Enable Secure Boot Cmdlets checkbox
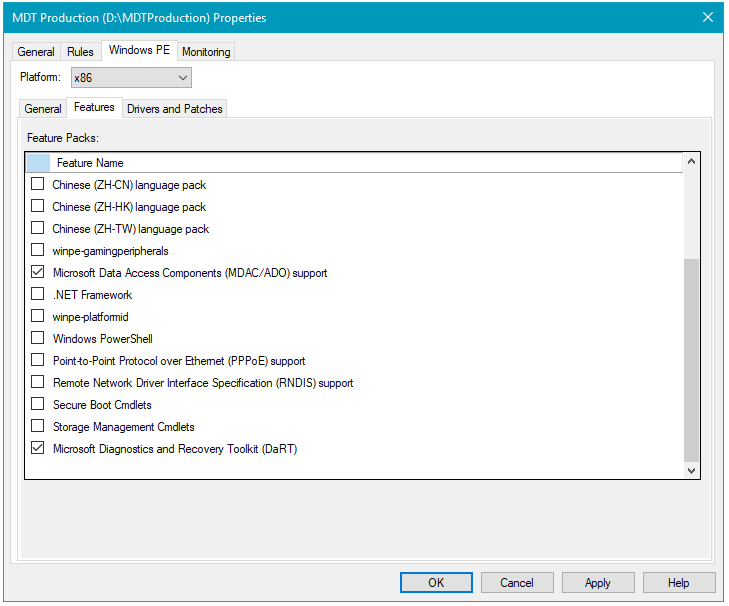Screen dimensions: 729x606 [38, 405]
